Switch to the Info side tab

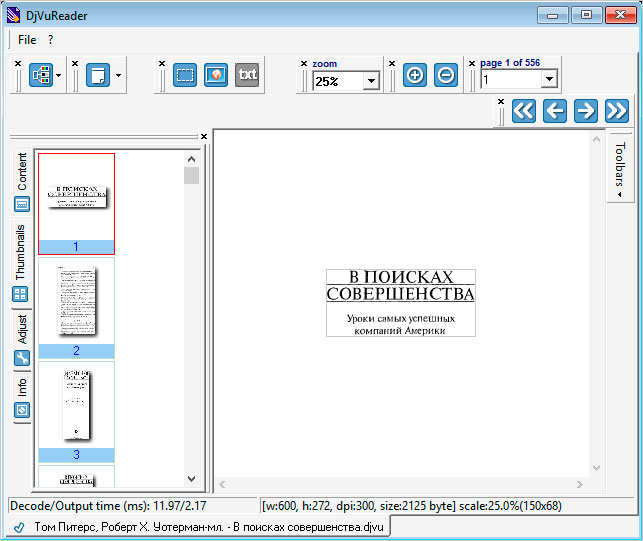coord(22,397)
